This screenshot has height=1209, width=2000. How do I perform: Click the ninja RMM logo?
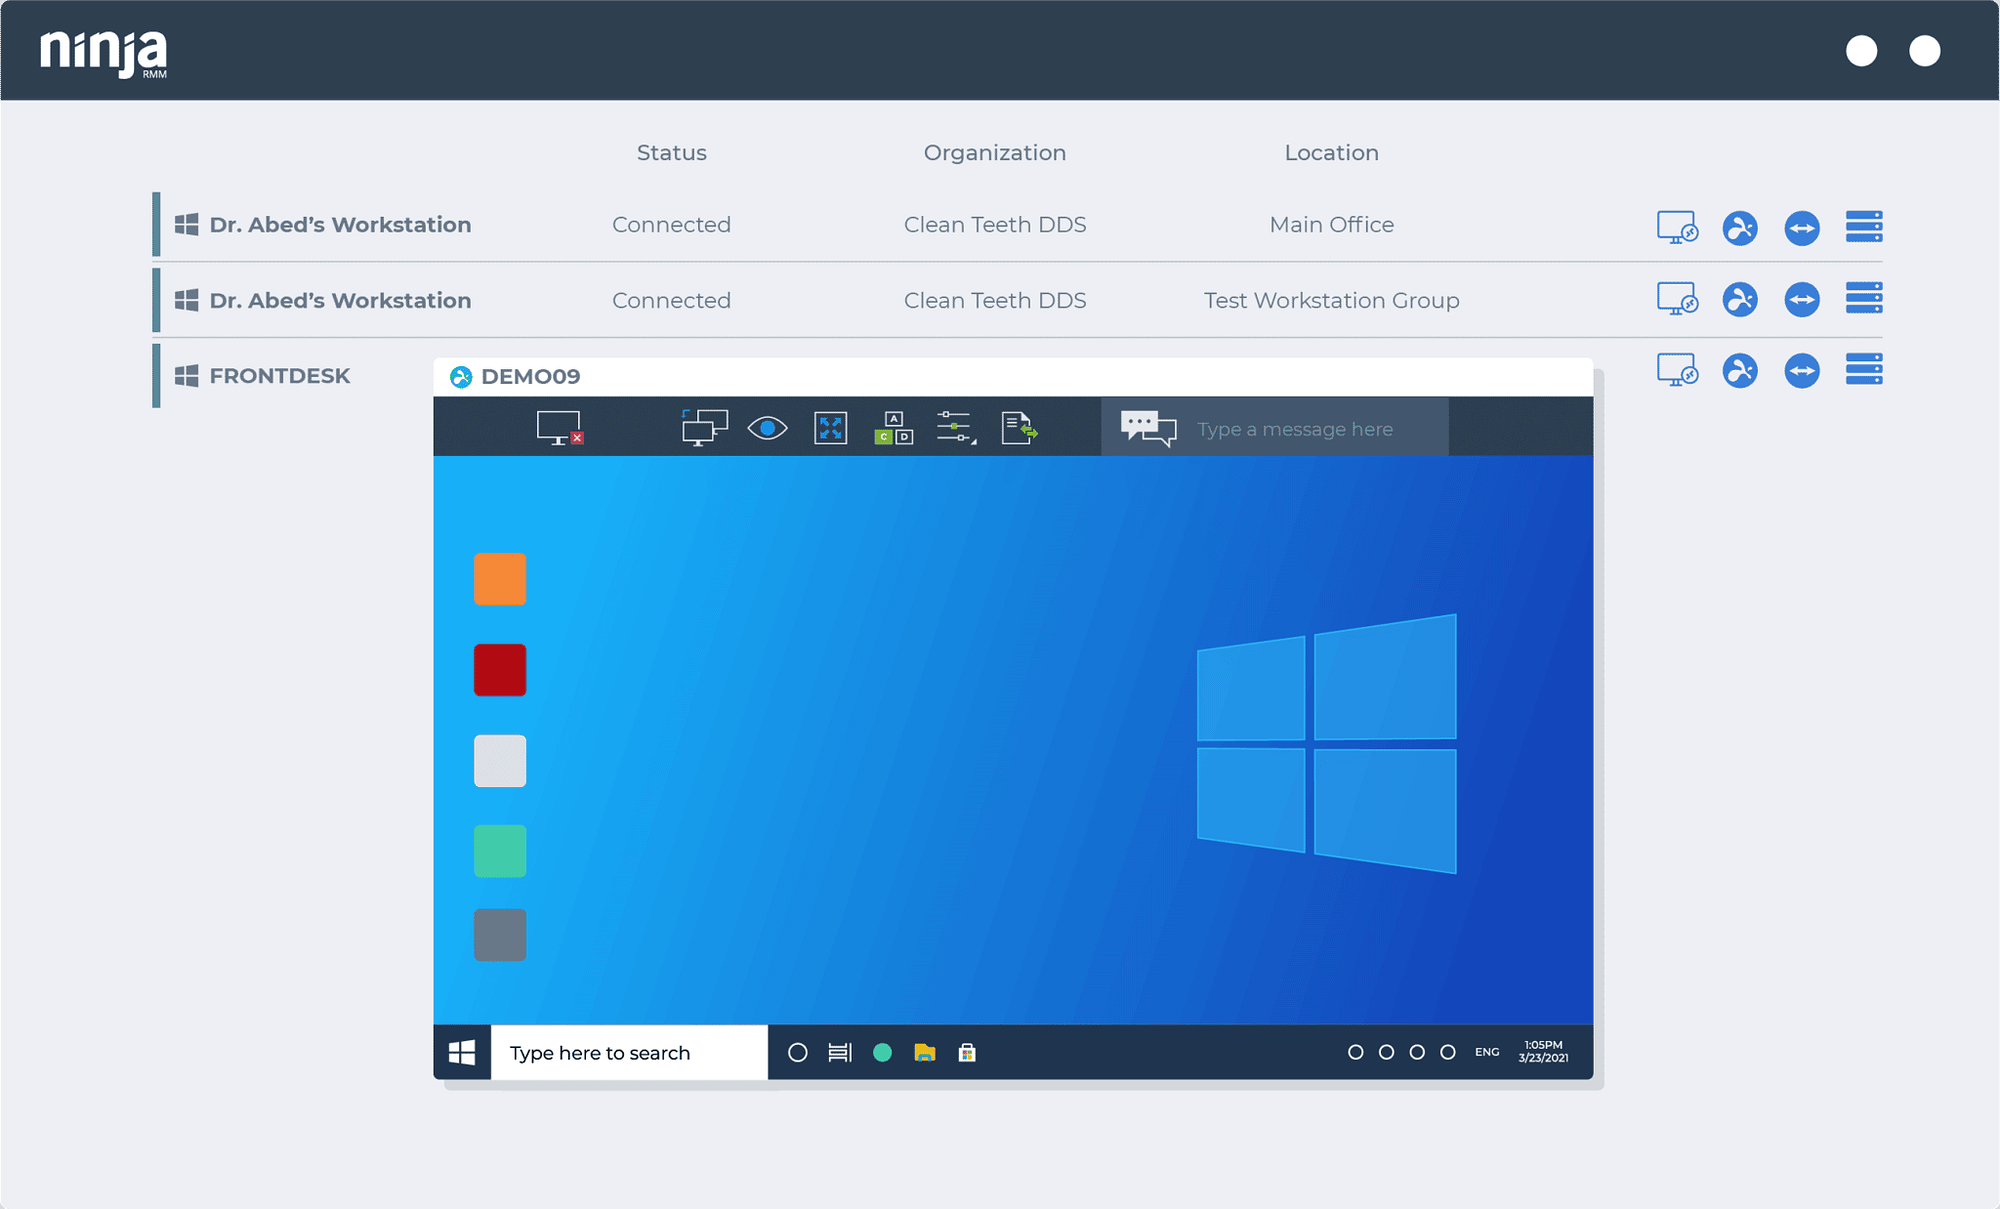(x=100, y=50)
